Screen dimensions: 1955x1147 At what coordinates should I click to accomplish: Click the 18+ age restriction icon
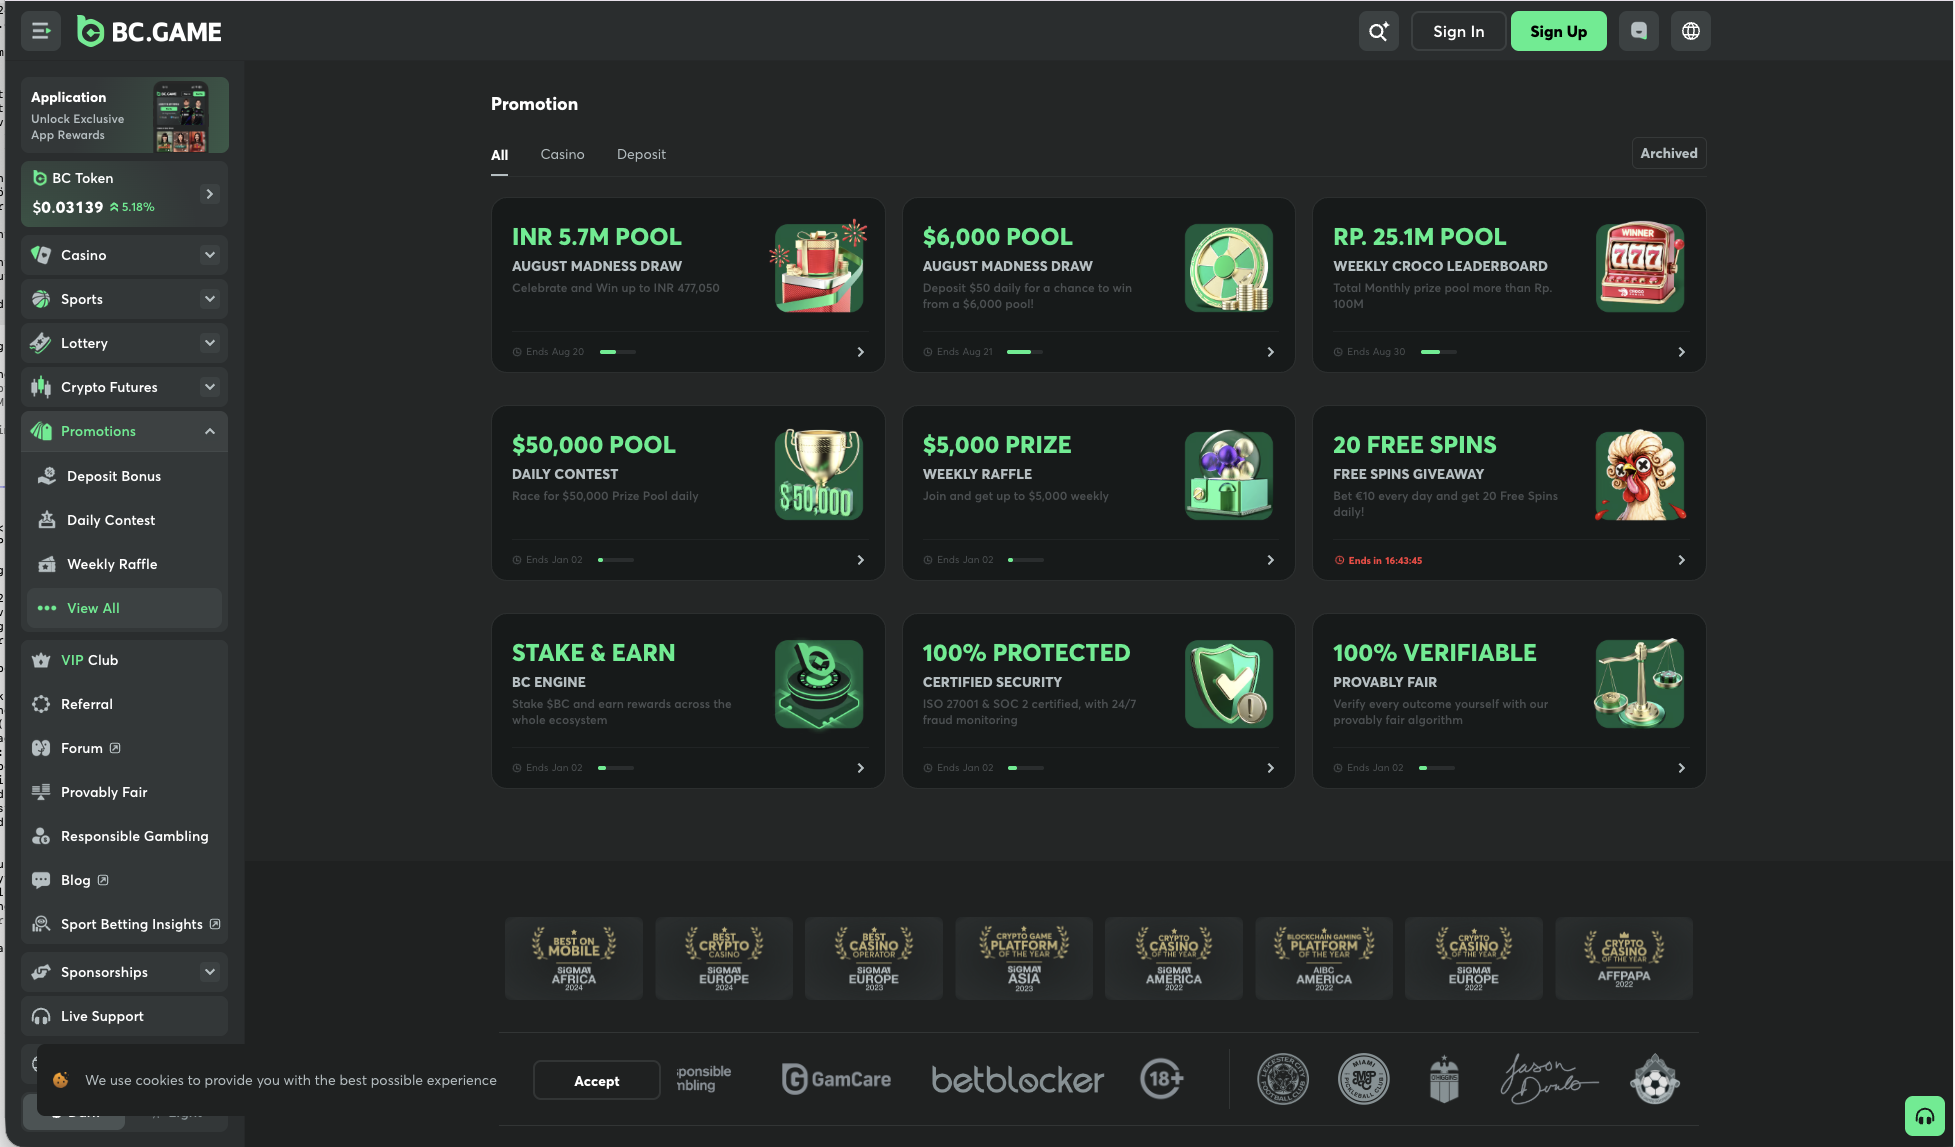(1162, 1079)
